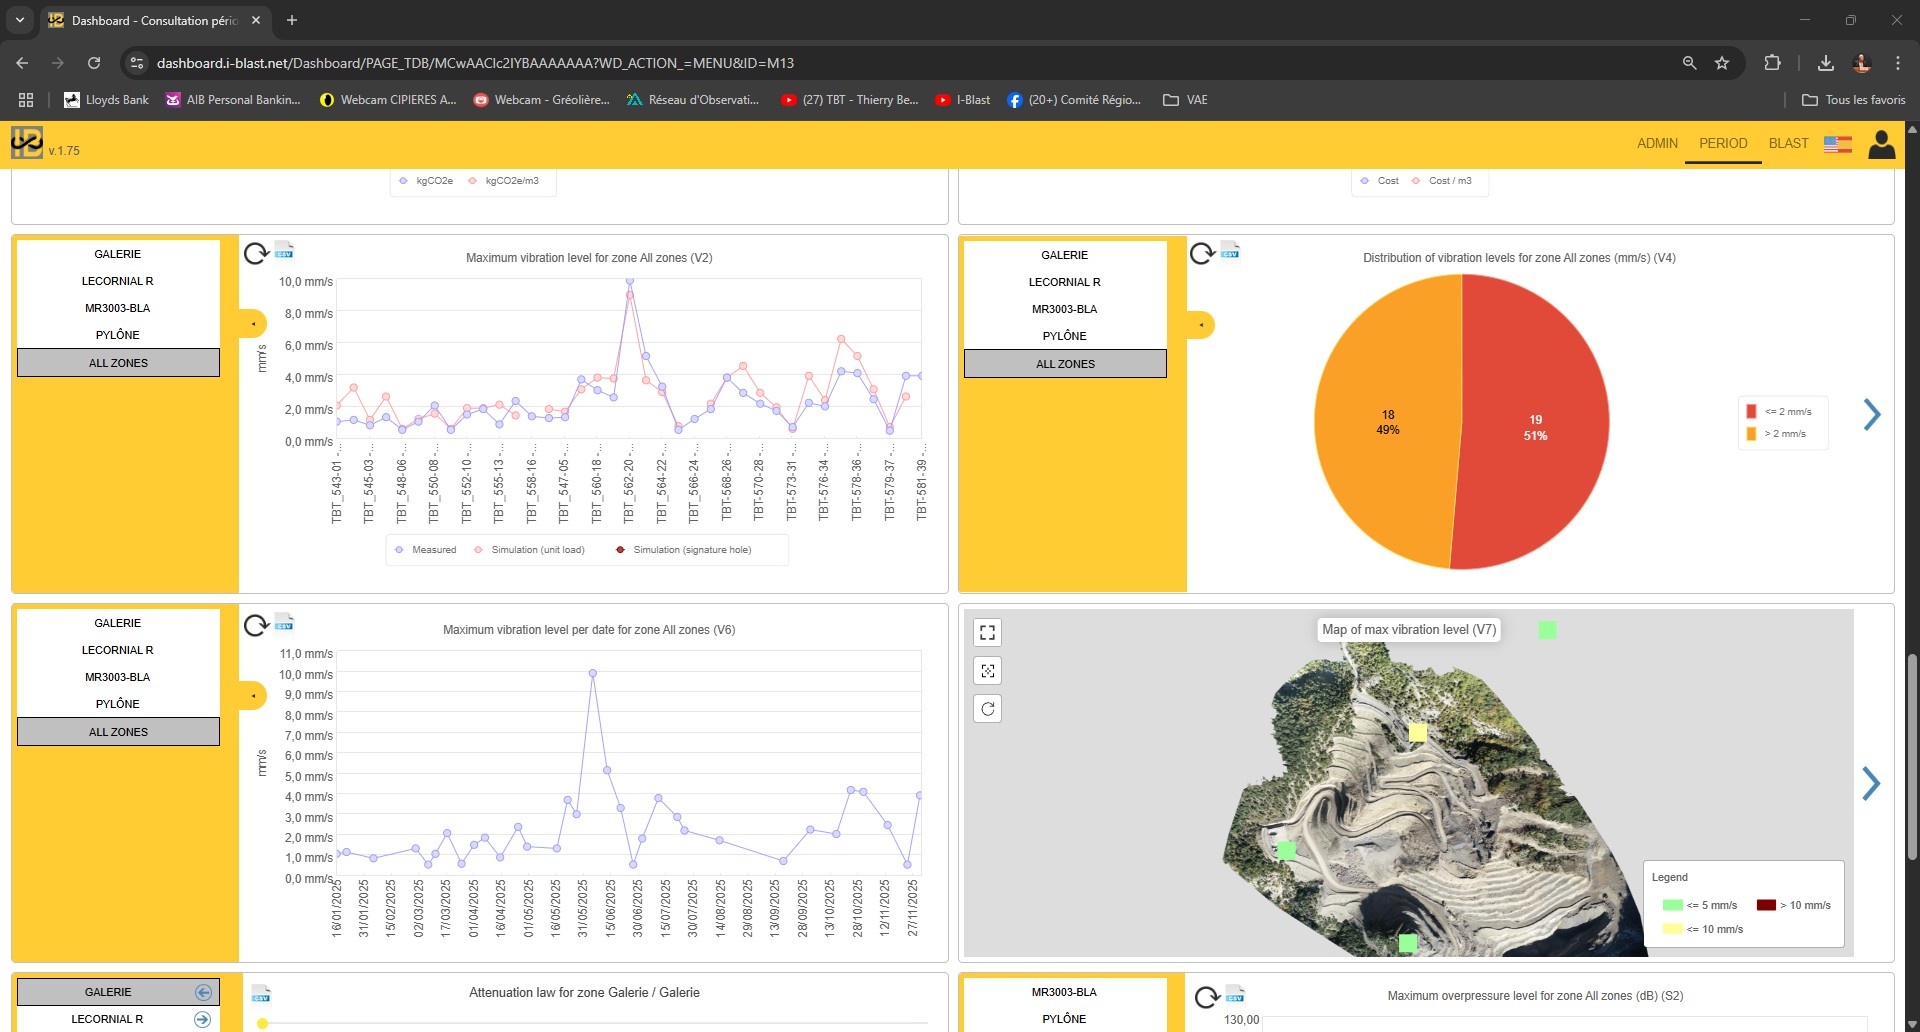
Task: Refresh the vibration distribution pie chart
Action: (1202, 253)
